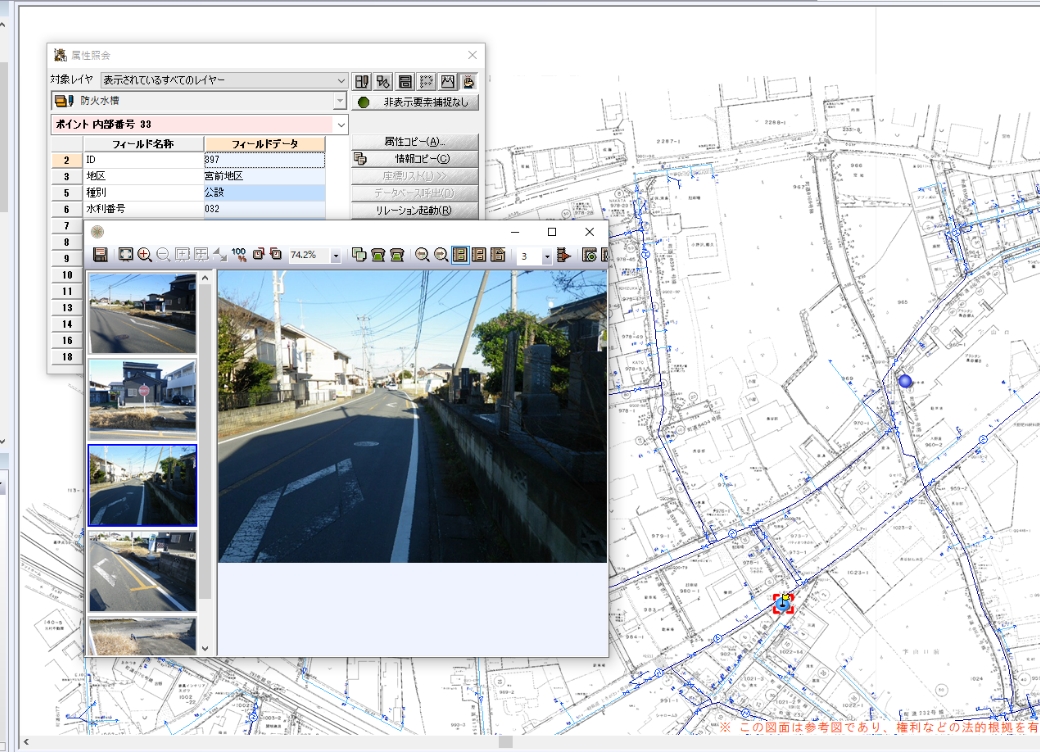Click the フィールド名称 column header
The height and width of the screenshot is (752, 1040).
[x=143, y=144]
